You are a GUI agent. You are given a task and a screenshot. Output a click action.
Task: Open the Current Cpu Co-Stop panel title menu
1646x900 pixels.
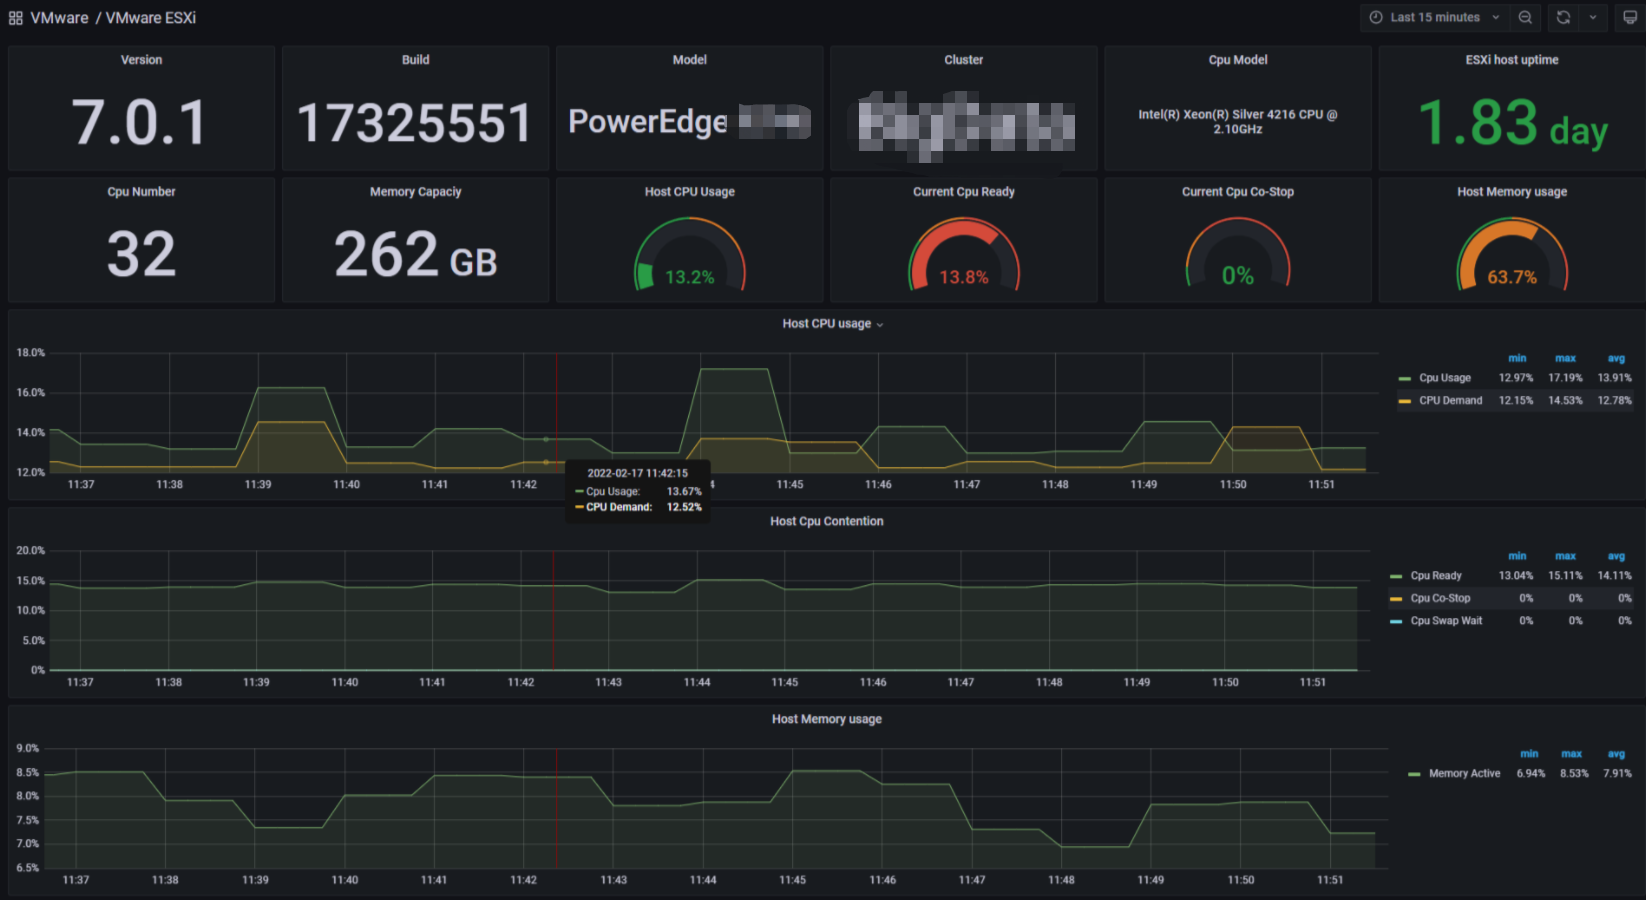(x=1237, y=192)
